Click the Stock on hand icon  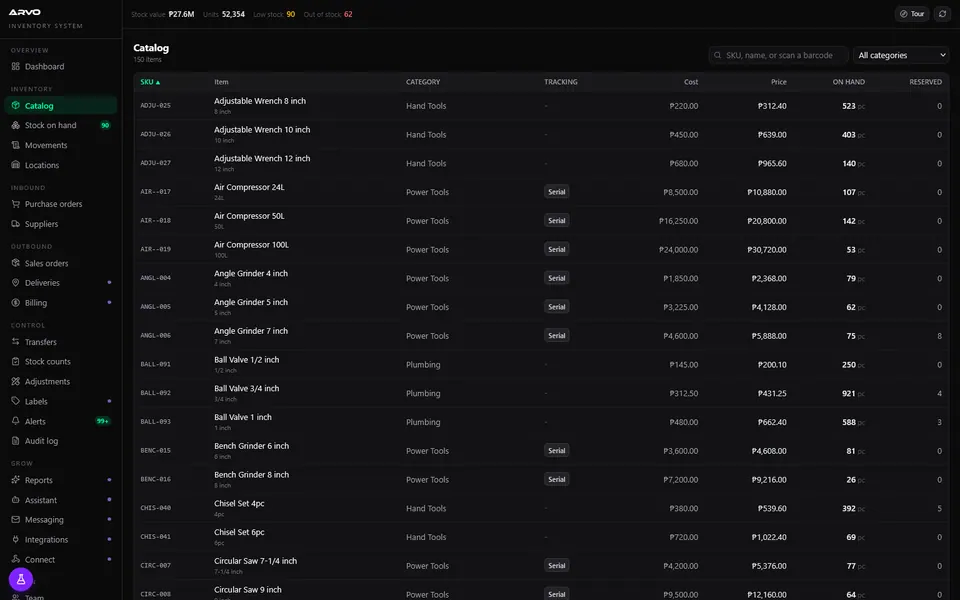click(16, 125)
